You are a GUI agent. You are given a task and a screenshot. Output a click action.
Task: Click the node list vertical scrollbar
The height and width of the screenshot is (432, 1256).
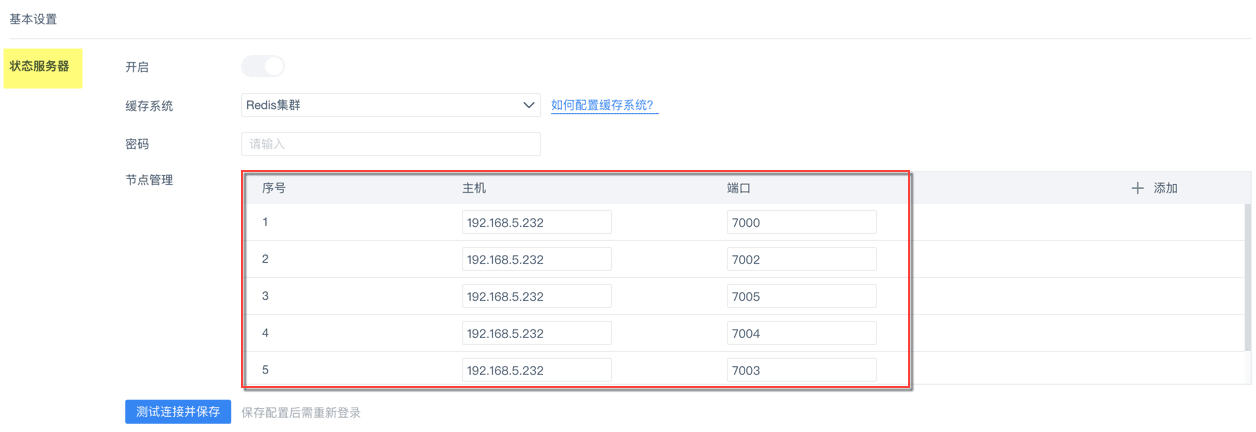[1247, 275]
